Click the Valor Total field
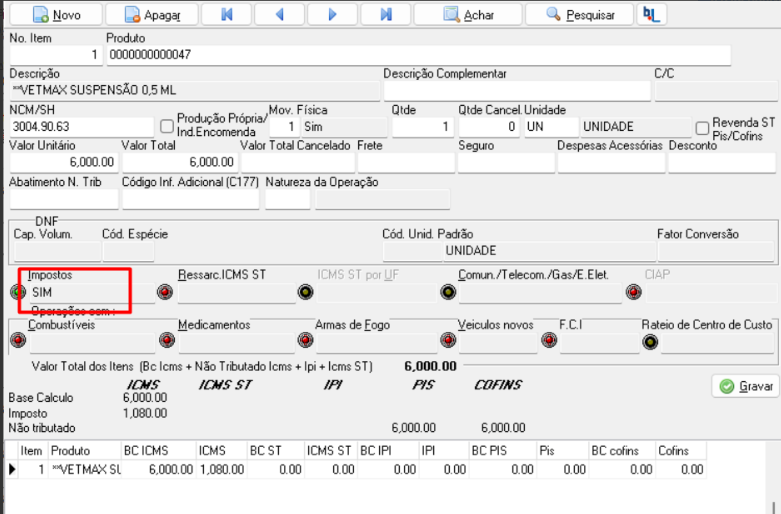Image resolution: width=781 pixels, height=514 pixels. pyautogui.click(x=180, y=162)
